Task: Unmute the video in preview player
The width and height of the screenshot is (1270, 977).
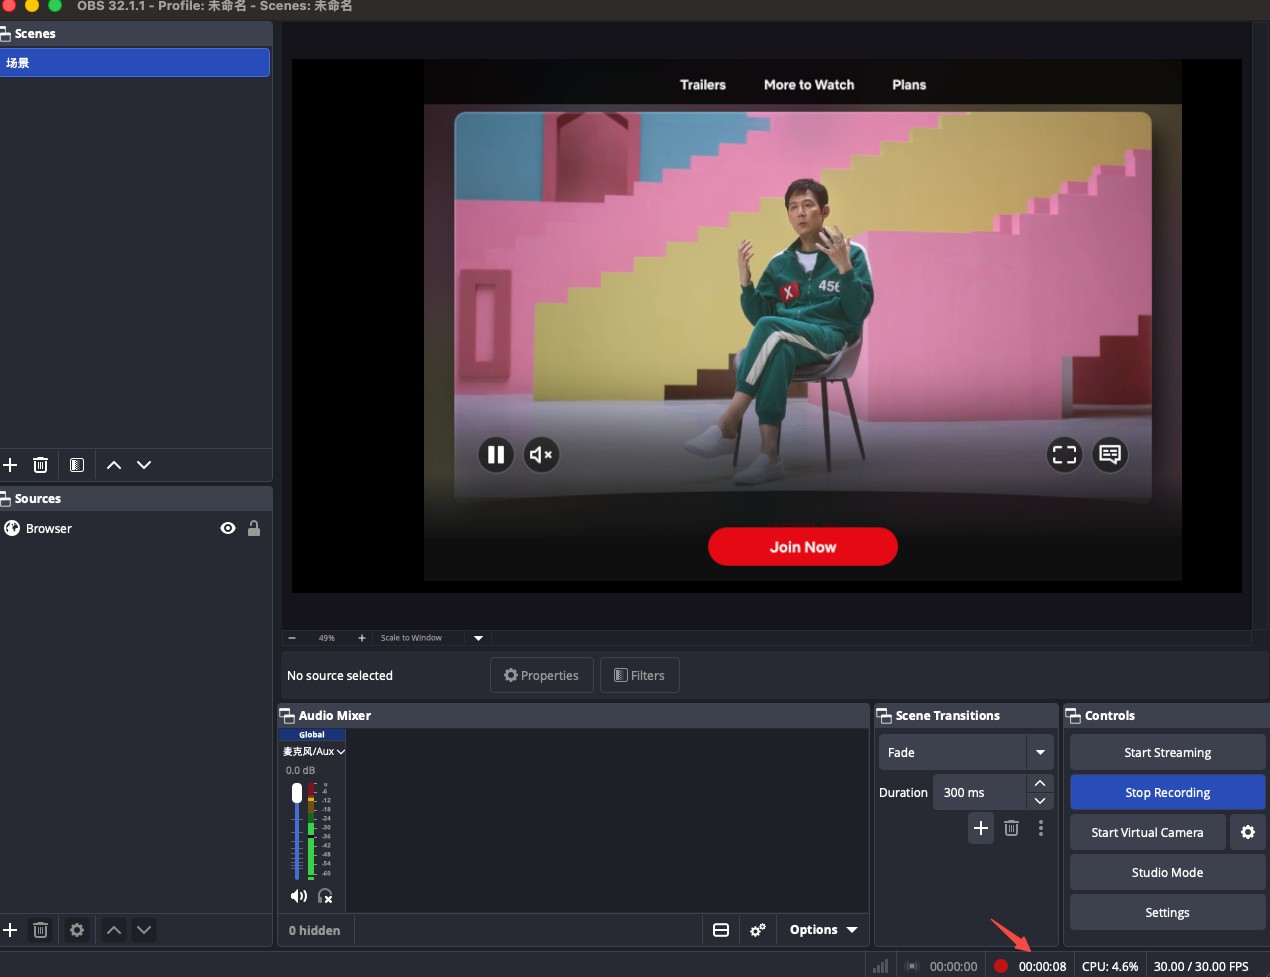Action: (x=541, y=455)
